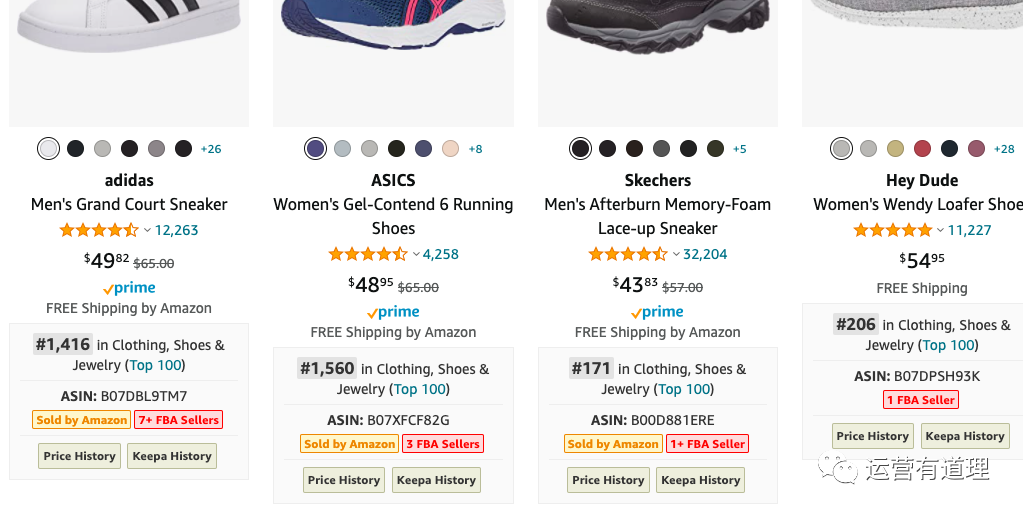Open Keepa History for the Skechers sneaker

click(x=700, y=480)
